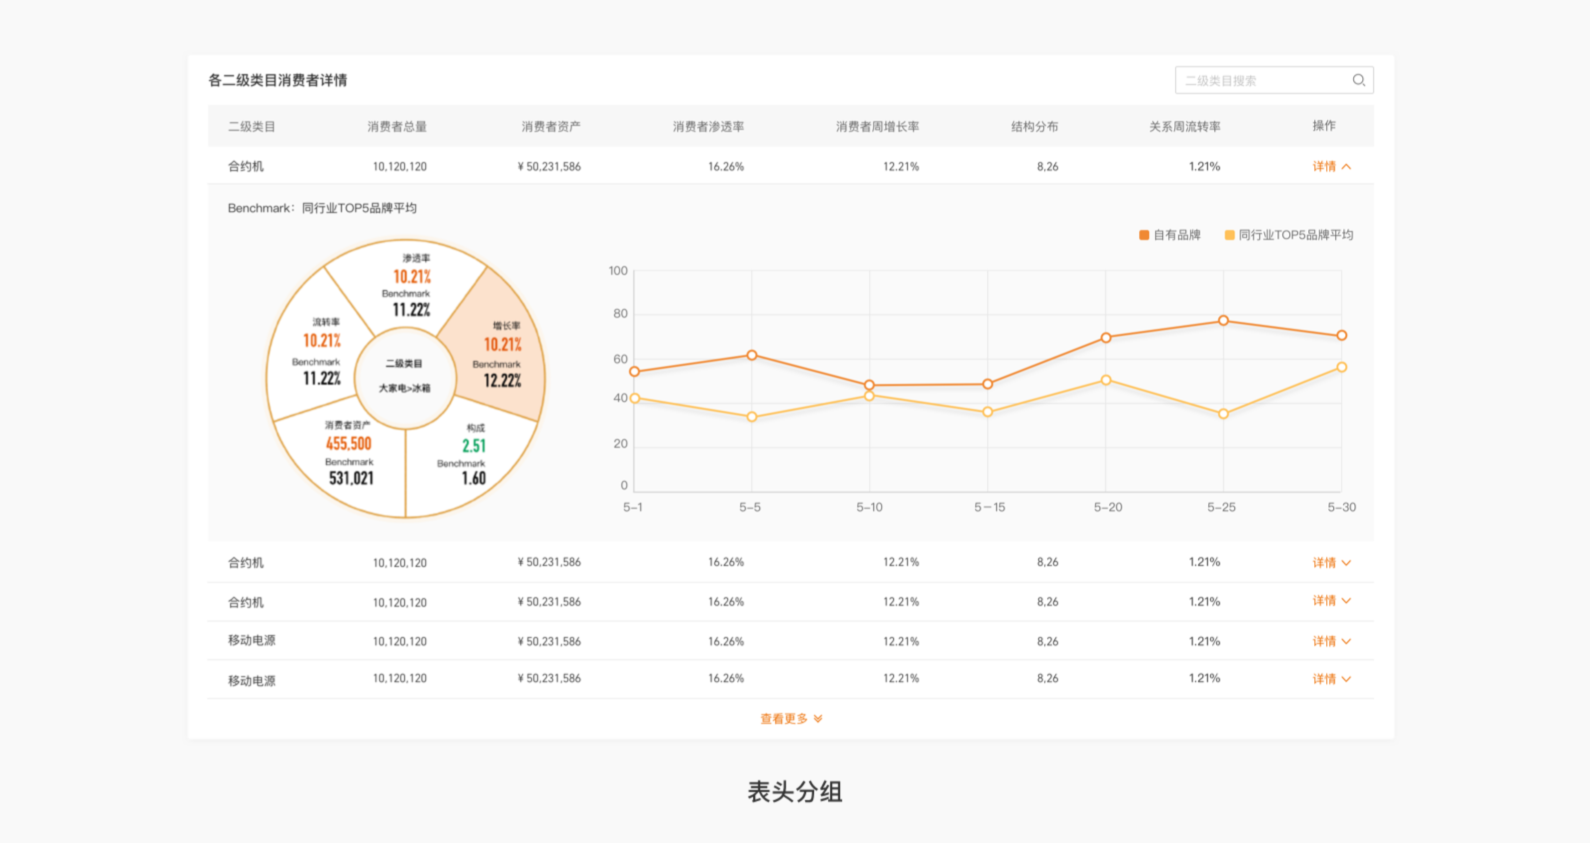
Task: Click the 表头分组 caption
Action: click(x=795, y=792)
